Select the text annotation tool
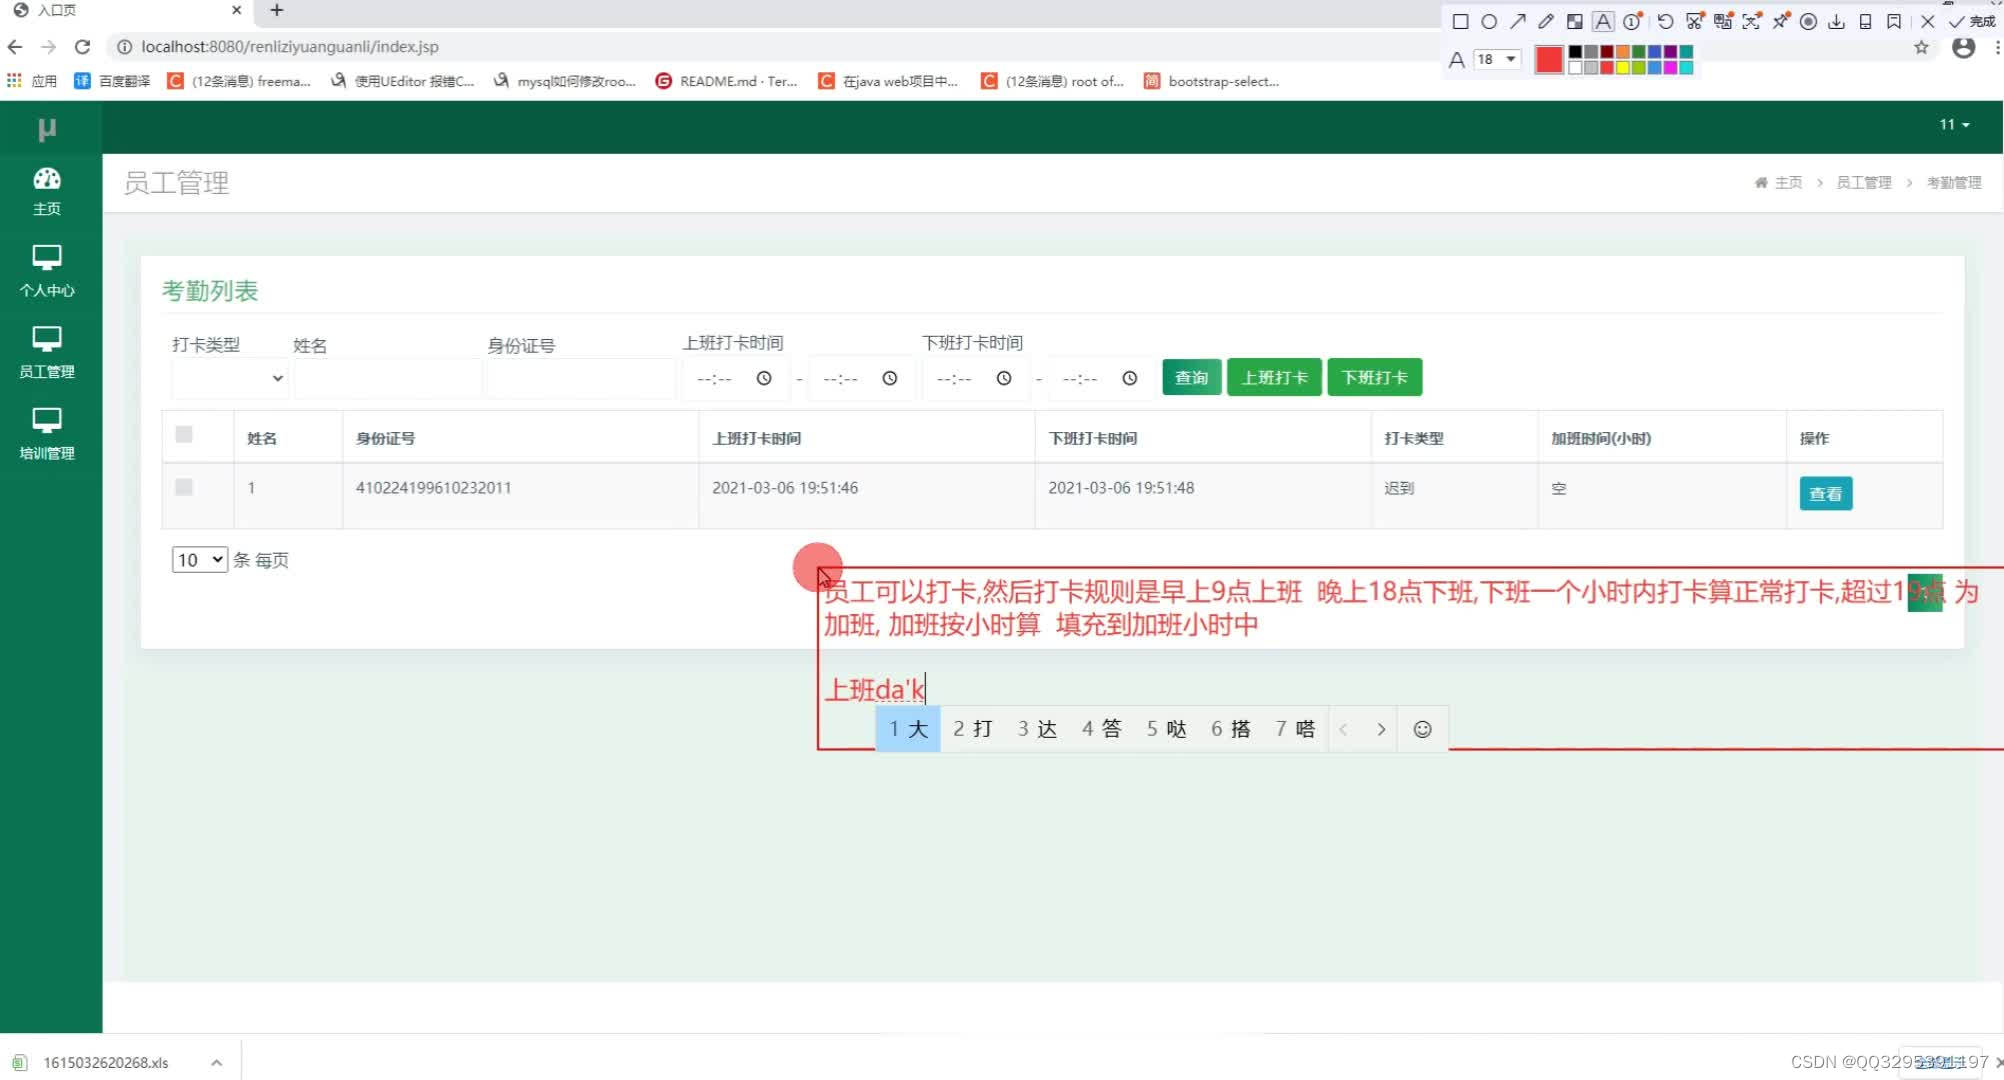2004x1080 pixels. coord(1603,22)
